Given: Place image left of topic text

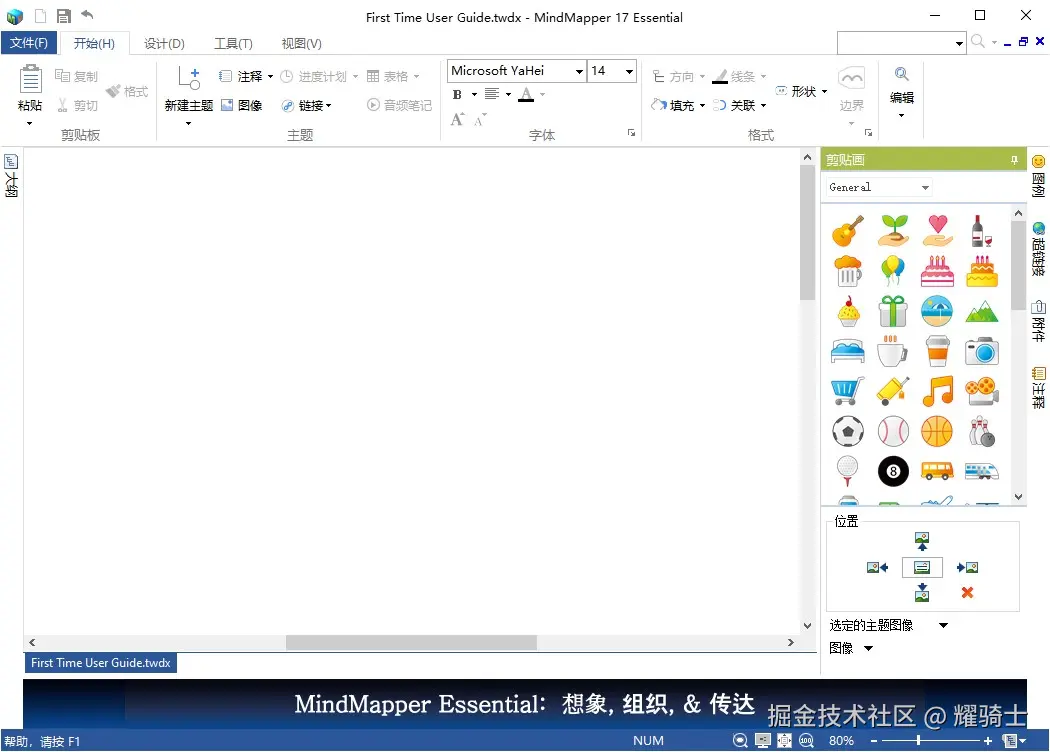Looking at the screenshot, I should tap(877, 568).
